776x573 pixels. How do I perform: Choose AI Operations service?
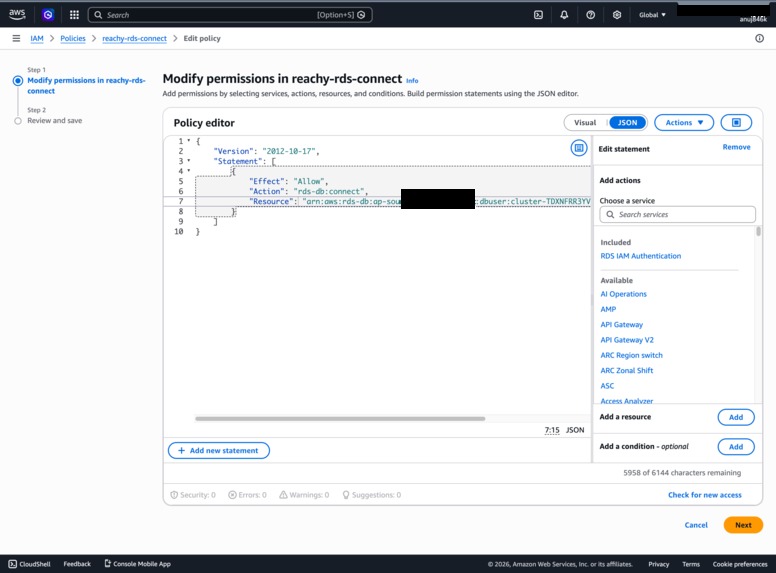(x=623, y=294)
